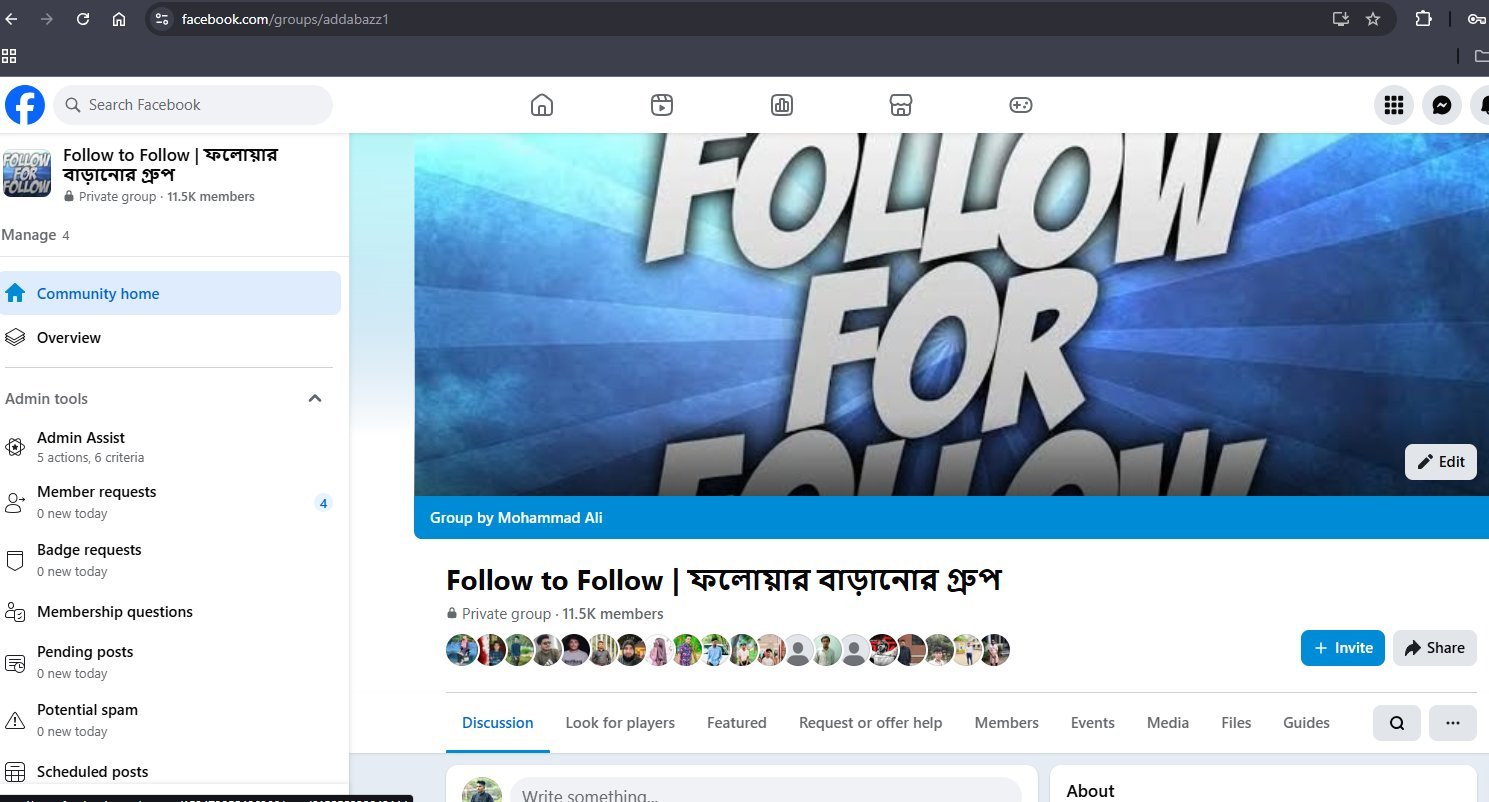Open the site information icon in address bar
Screen dimensions: 1489x802
pyautogui.click(x=162, y=19)
